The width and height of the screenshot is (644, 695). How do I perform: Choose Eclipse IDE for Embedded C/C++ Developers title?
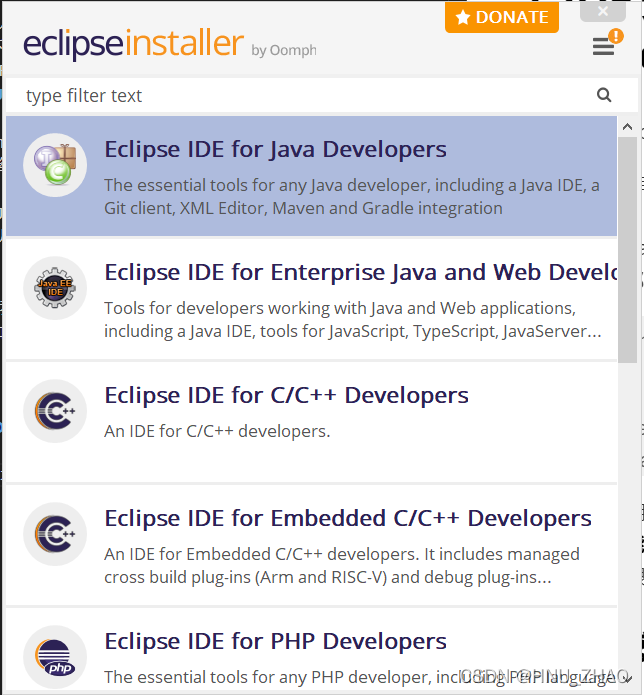348,518
